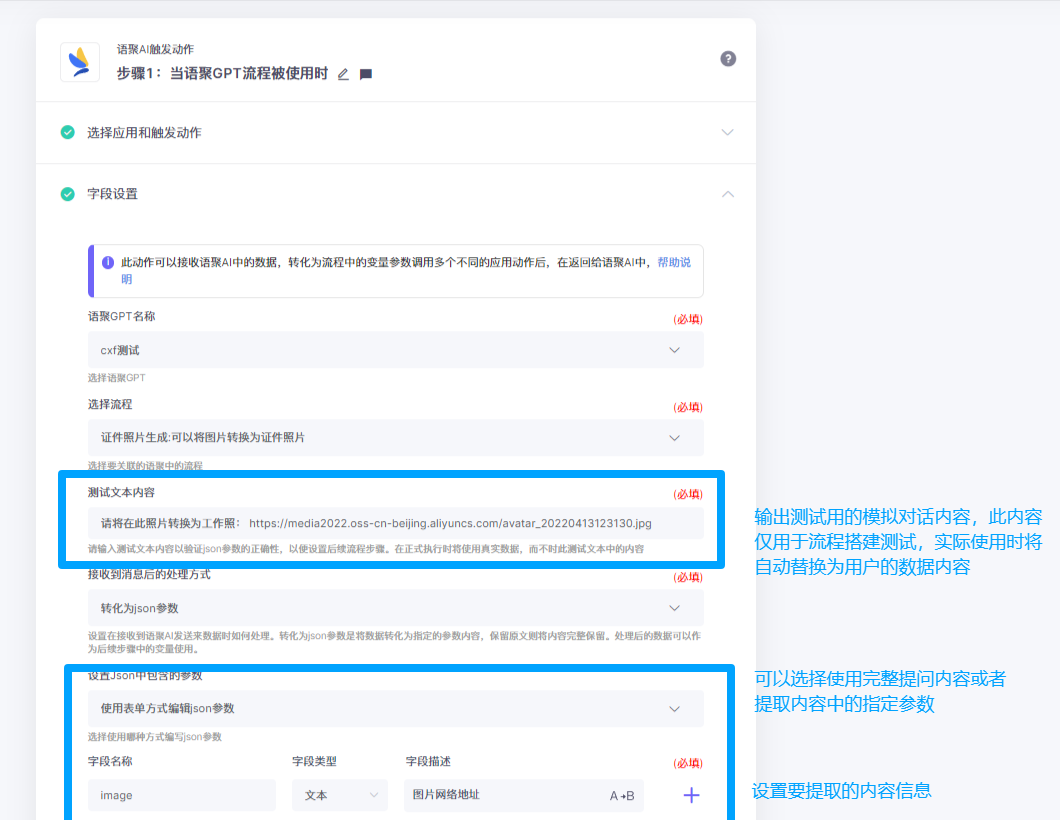Click the 选择使用哪种方式编写json参数 hint text
Viewport: 1060px width, 820px height.
[155, 737]
